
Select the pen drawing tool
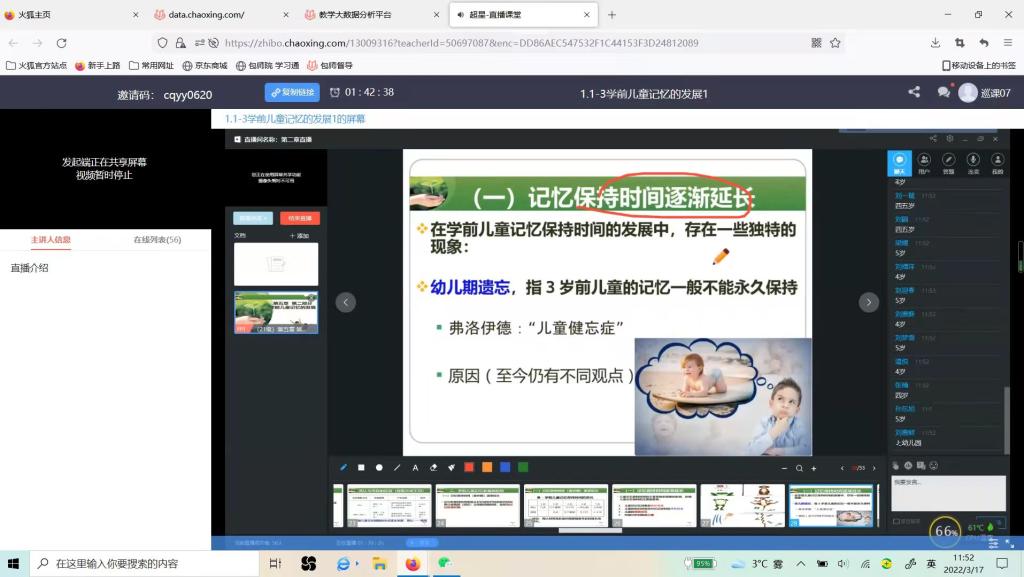pyautogui.click(x=344, y=467)
